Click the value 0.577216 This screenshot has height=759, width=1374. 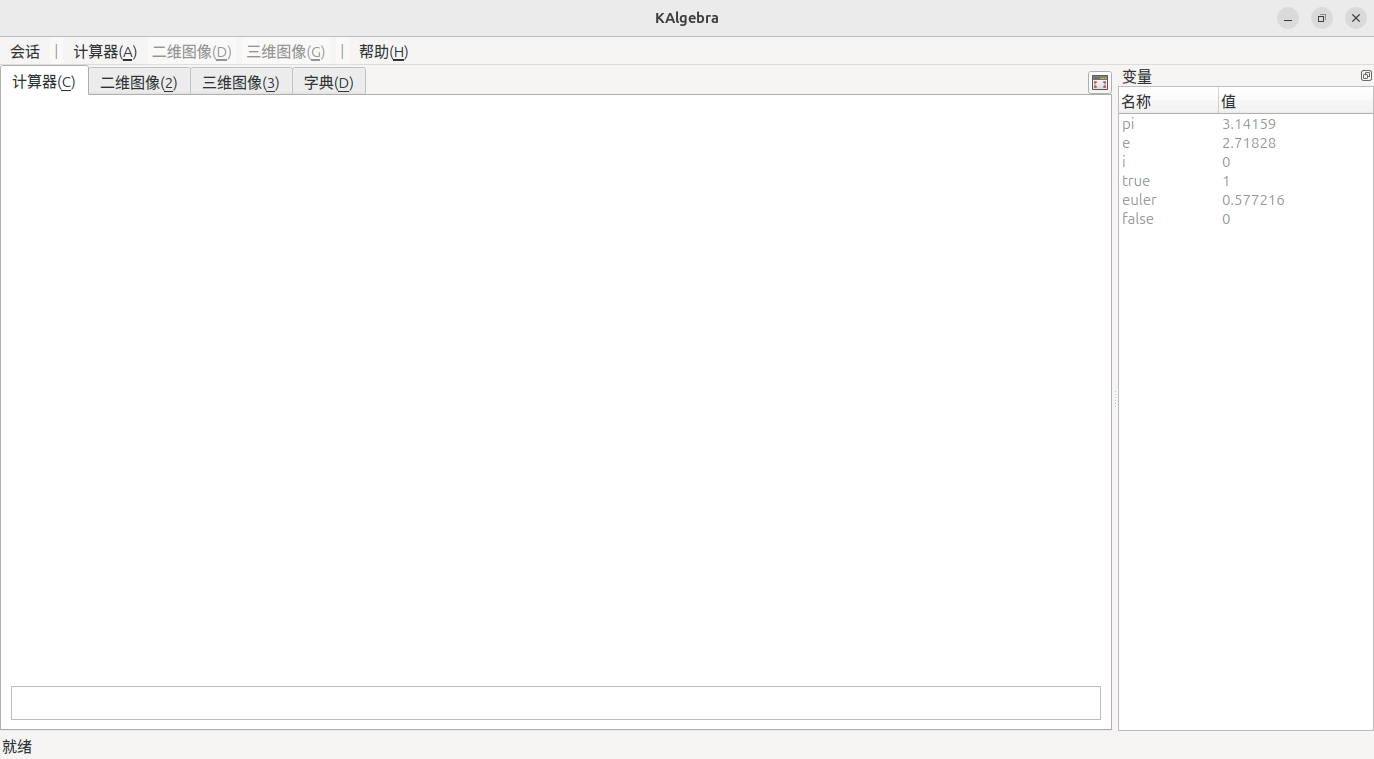click(1253, 200)
